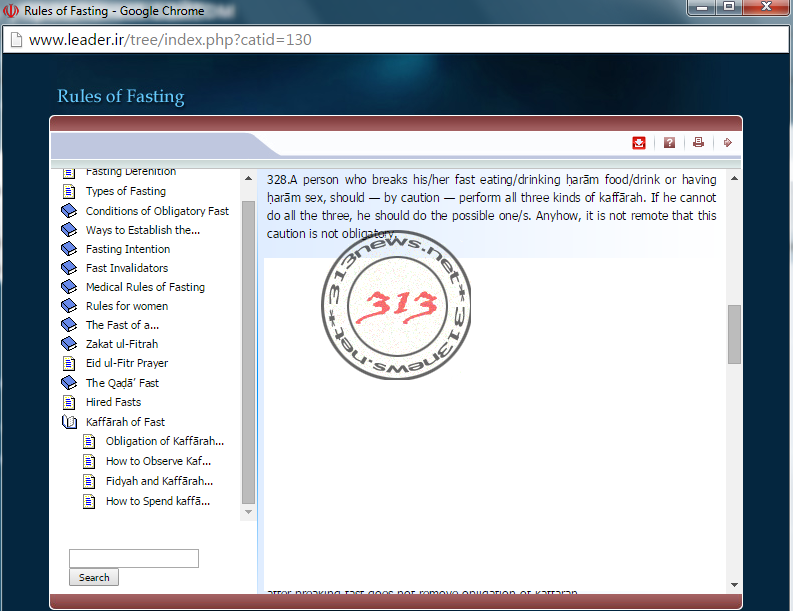Open How to Observe Kaf... subtopic
The height and width of the screenshot is (611, 793).
click(158, 461)
